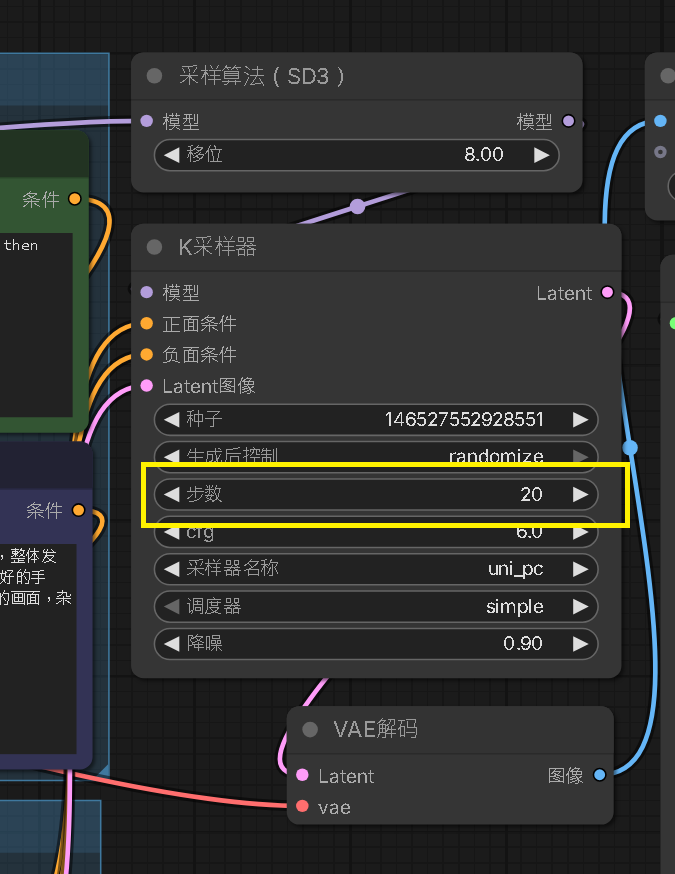Viewport: 675px width, 874px height.
Task: Click the blue input socket on right node
Action: (x=661, y=121)
